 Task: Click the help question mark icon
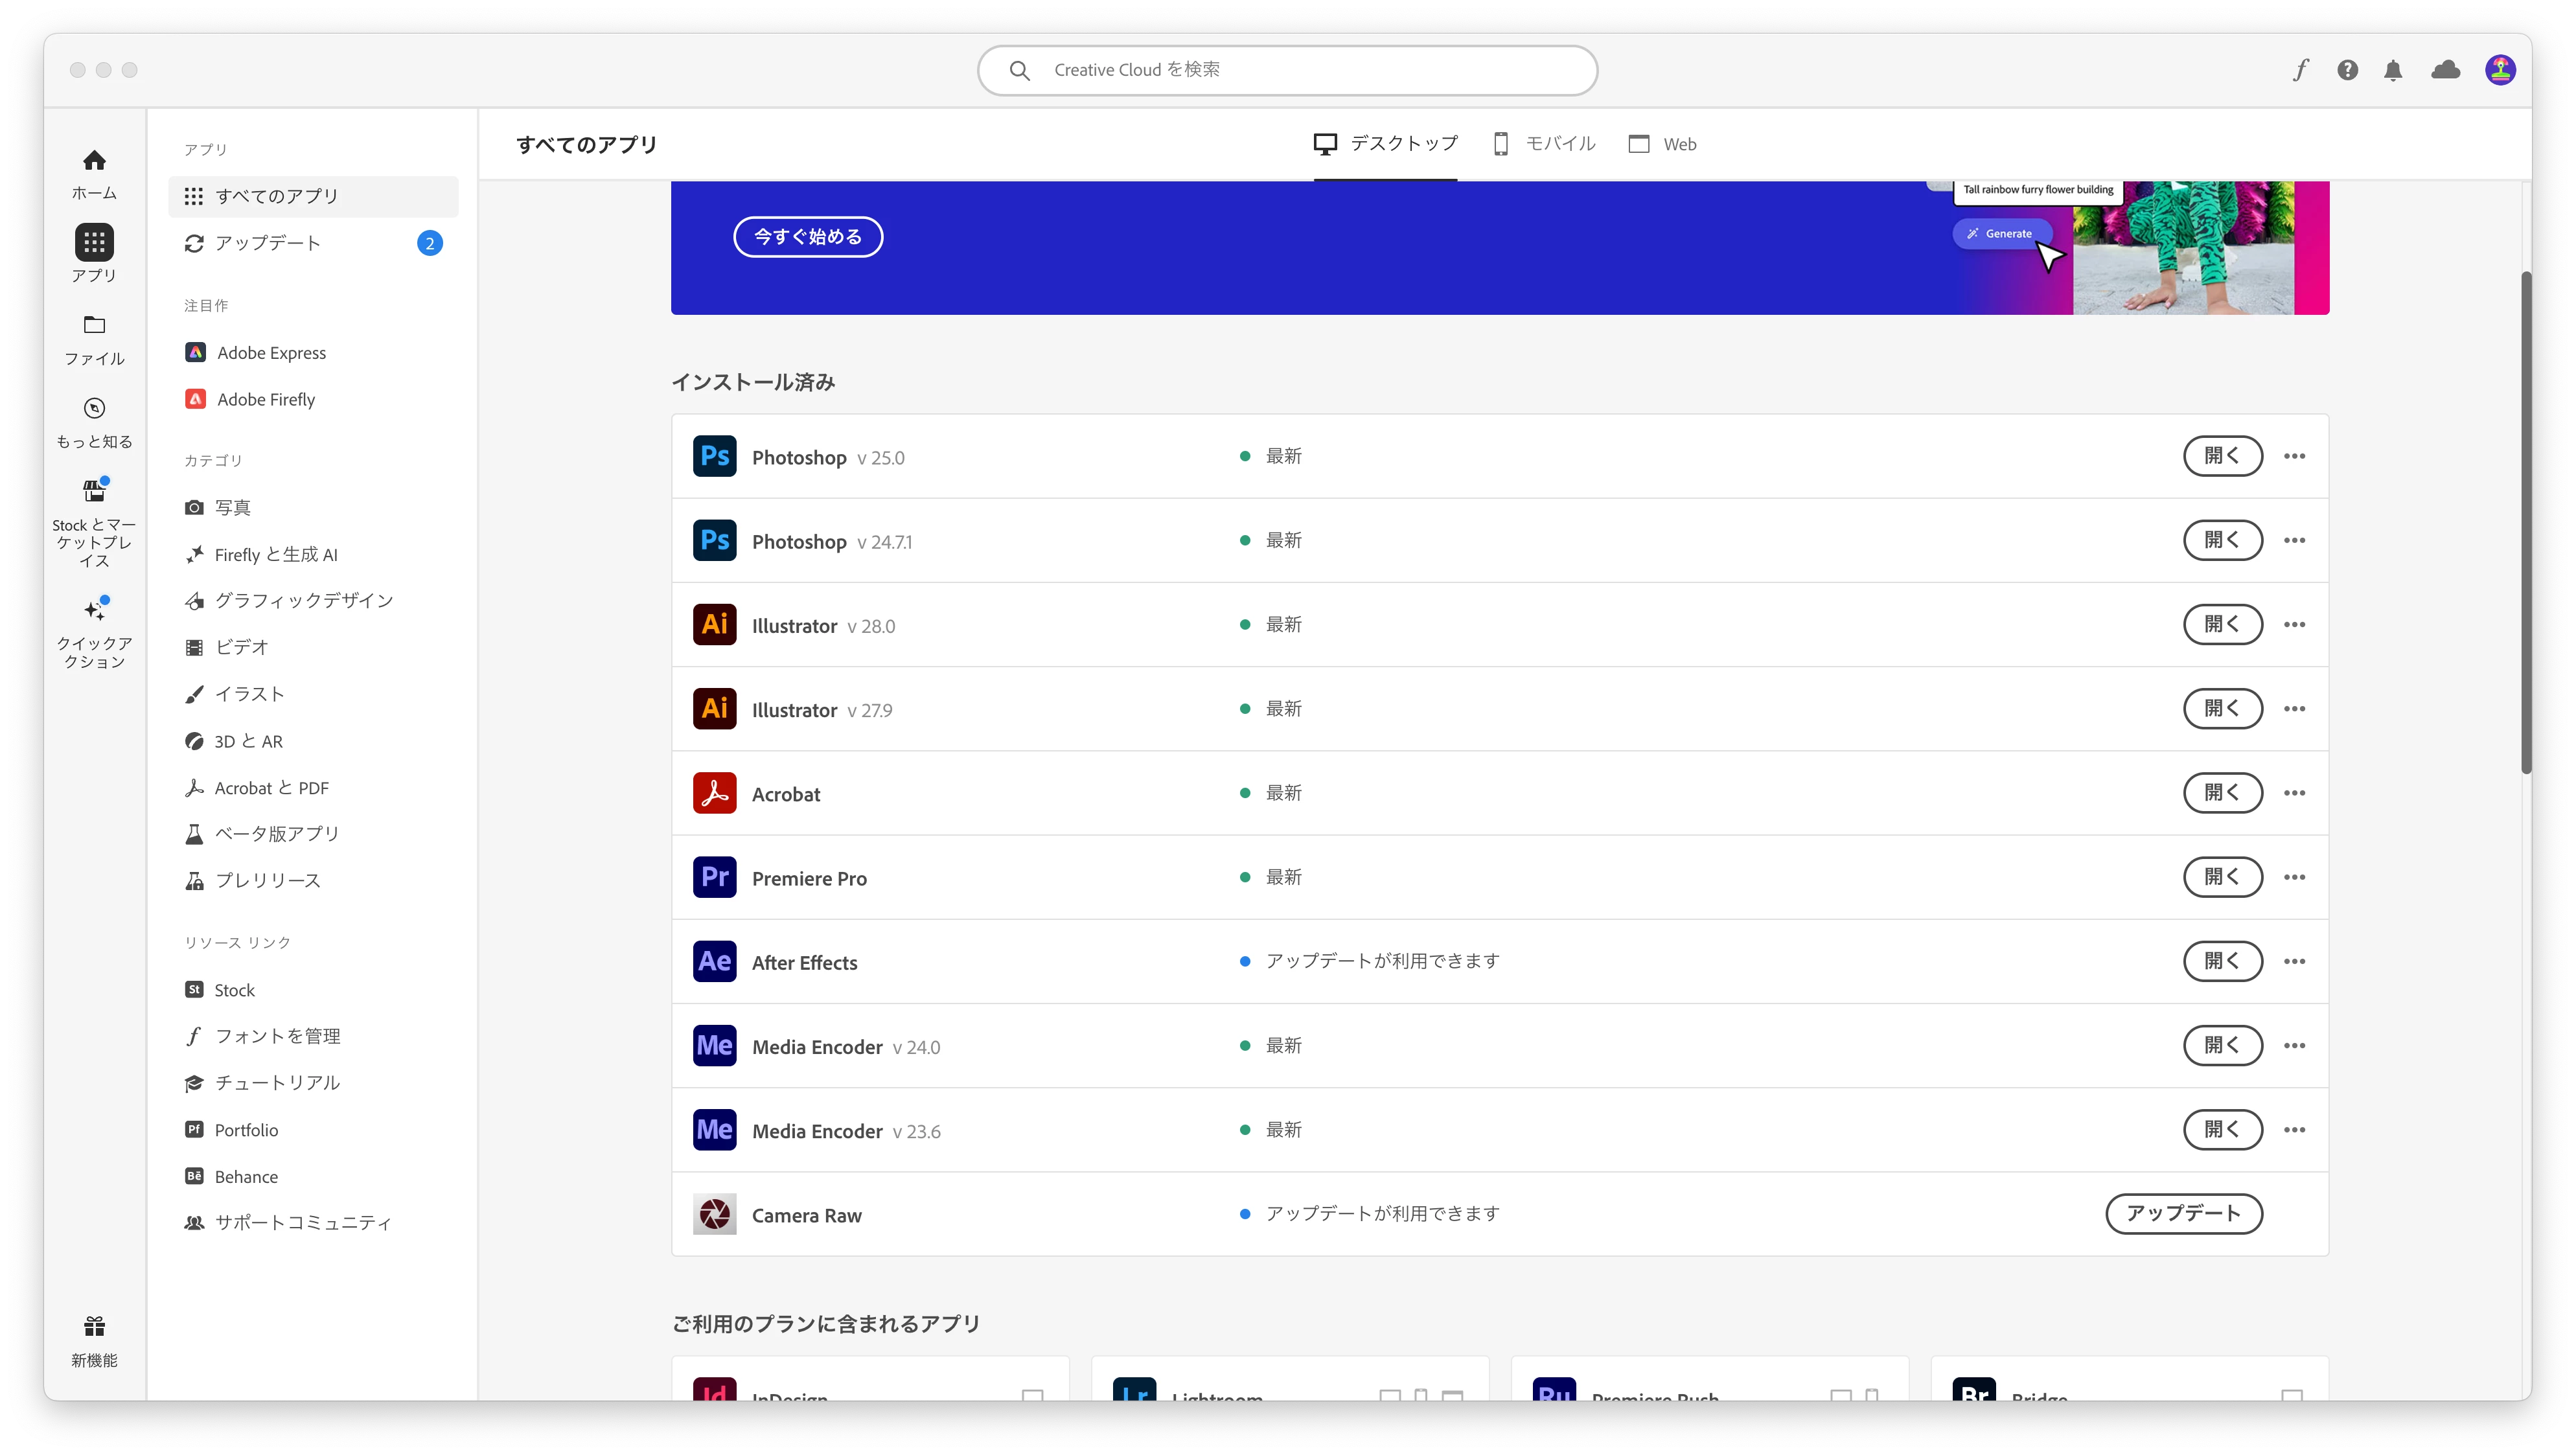pyautogui.click(x=2347, y=70)
